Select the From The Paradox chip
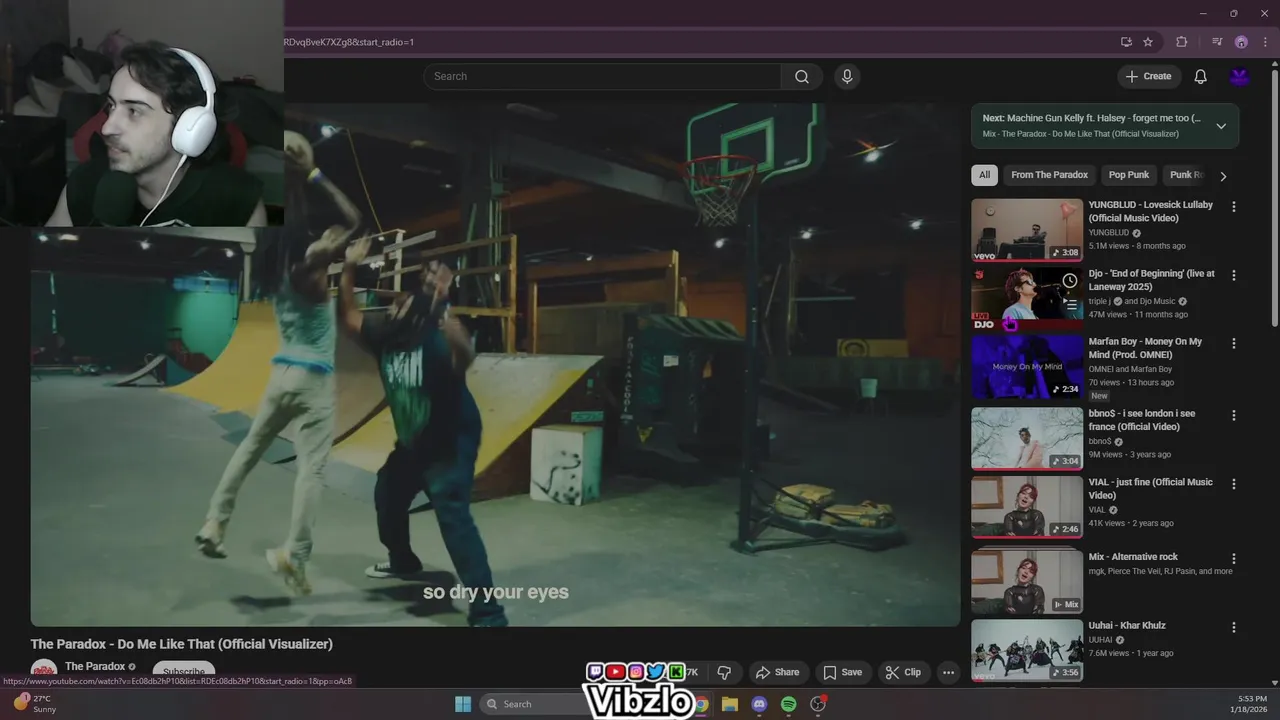This screenshot has height=720, width=1280. [x=1049, y=175]
